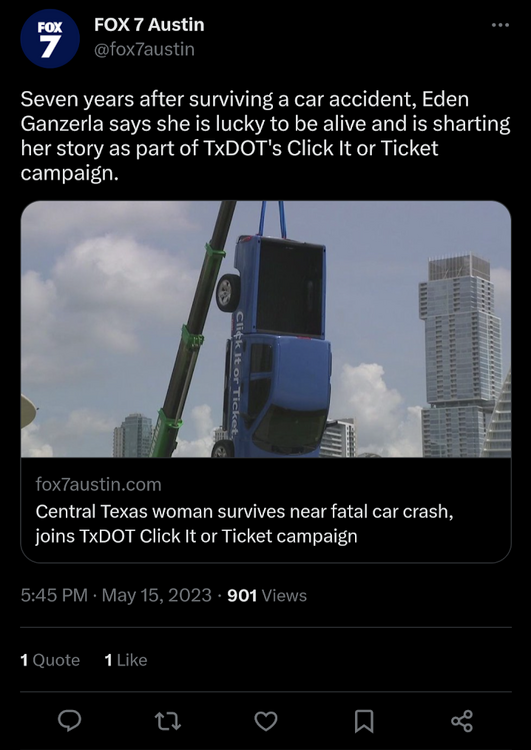Open the reply comment icon
This screenshot has height=750, width=531.
pyautogui.click(x=69, y=721)
